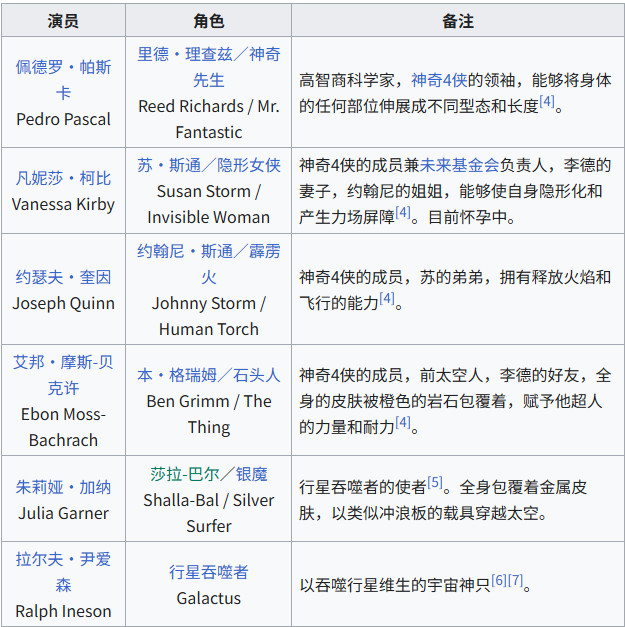Open citation [4] in the Johnny Storm row
Screen dimensions: 625x627
[387, 298]
